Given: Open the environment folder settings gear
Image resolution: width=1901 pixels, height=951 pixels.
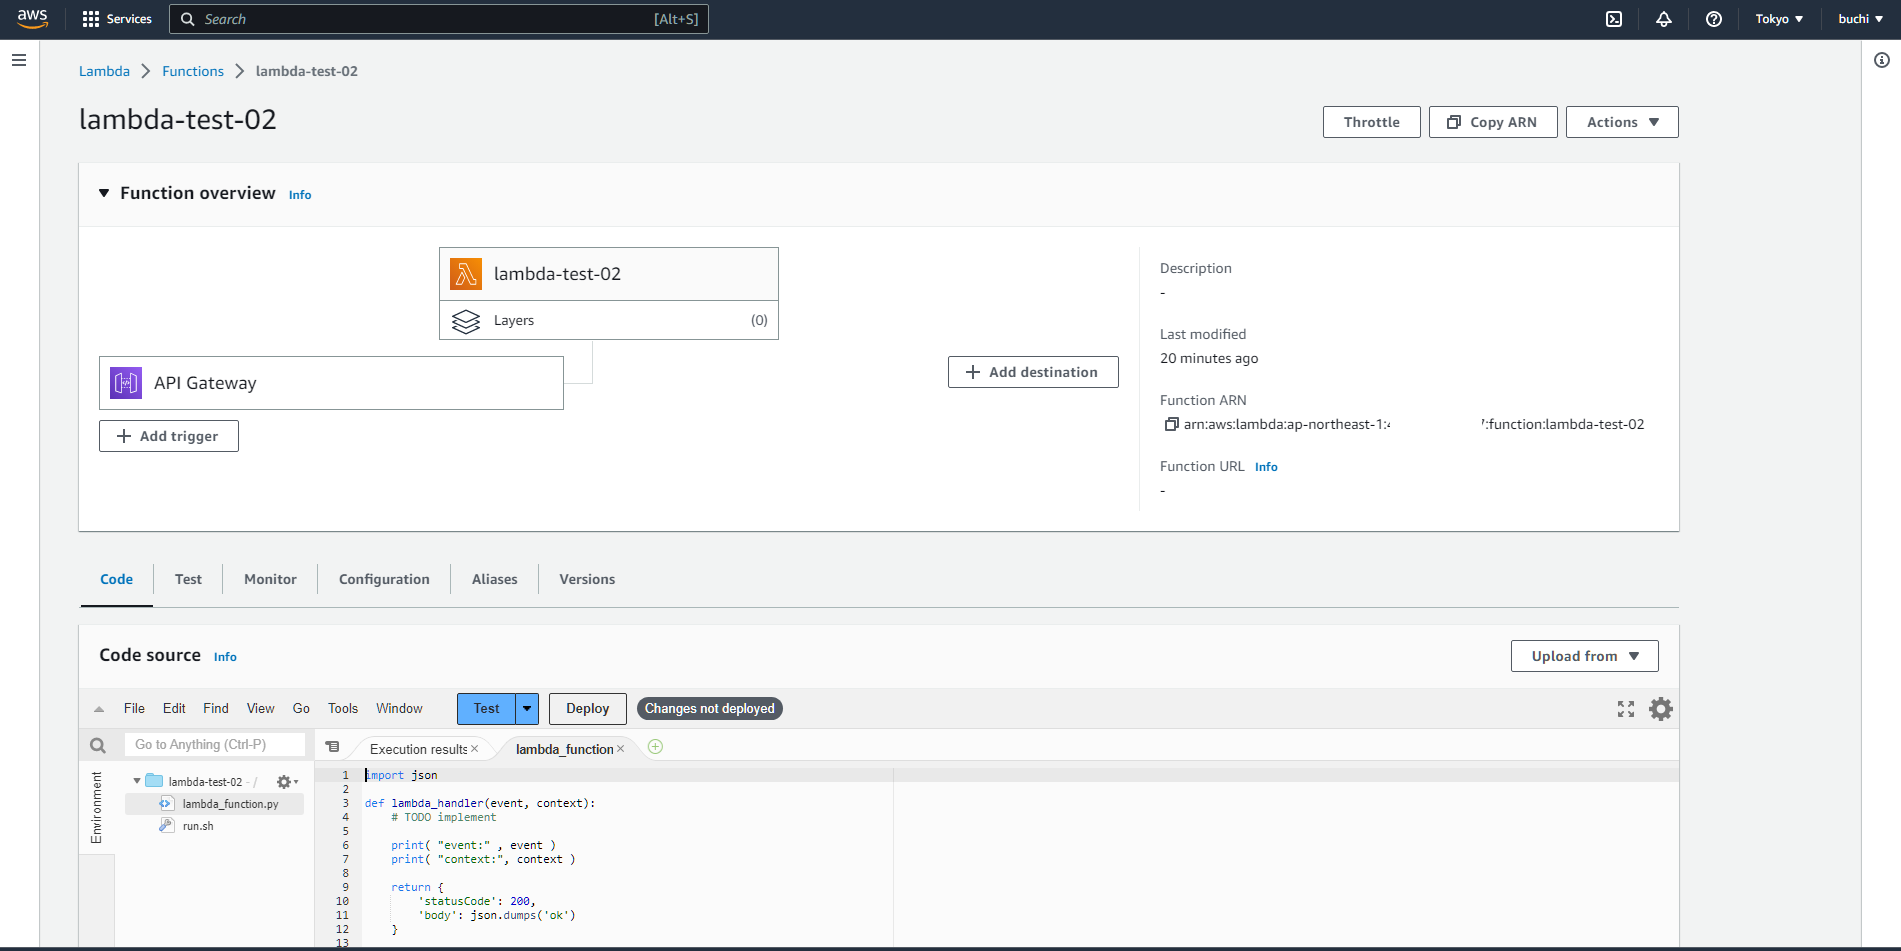Looking at the screenshot, I should [287, 782].
